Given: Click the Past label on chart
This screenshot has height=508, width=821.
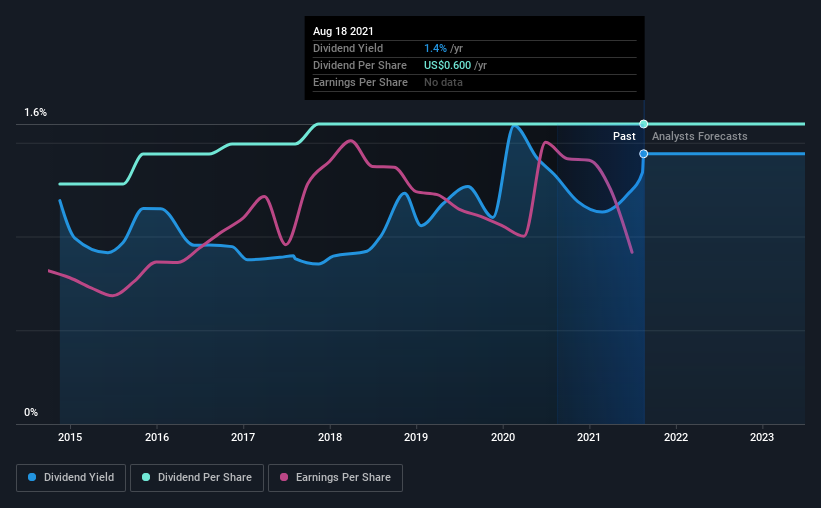Looking at the screenshot, I should pyautogui.click(x=624, y=136).
